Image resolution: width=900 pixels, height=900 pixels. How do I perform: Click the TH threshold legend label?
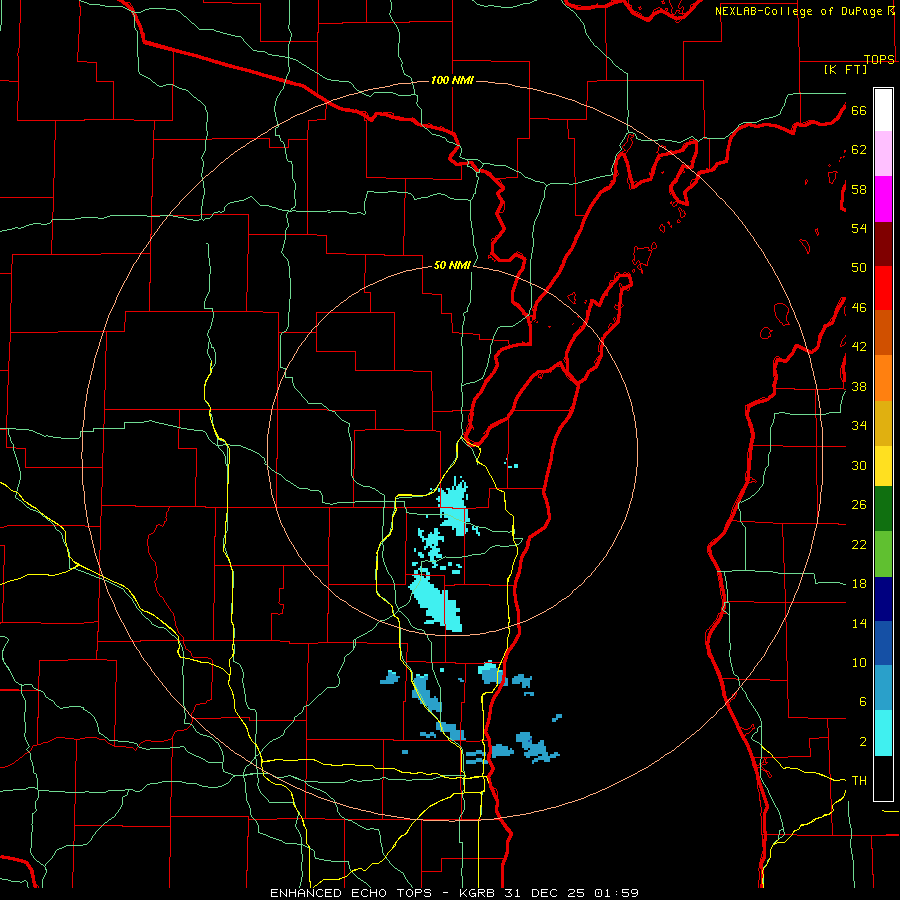859,781
